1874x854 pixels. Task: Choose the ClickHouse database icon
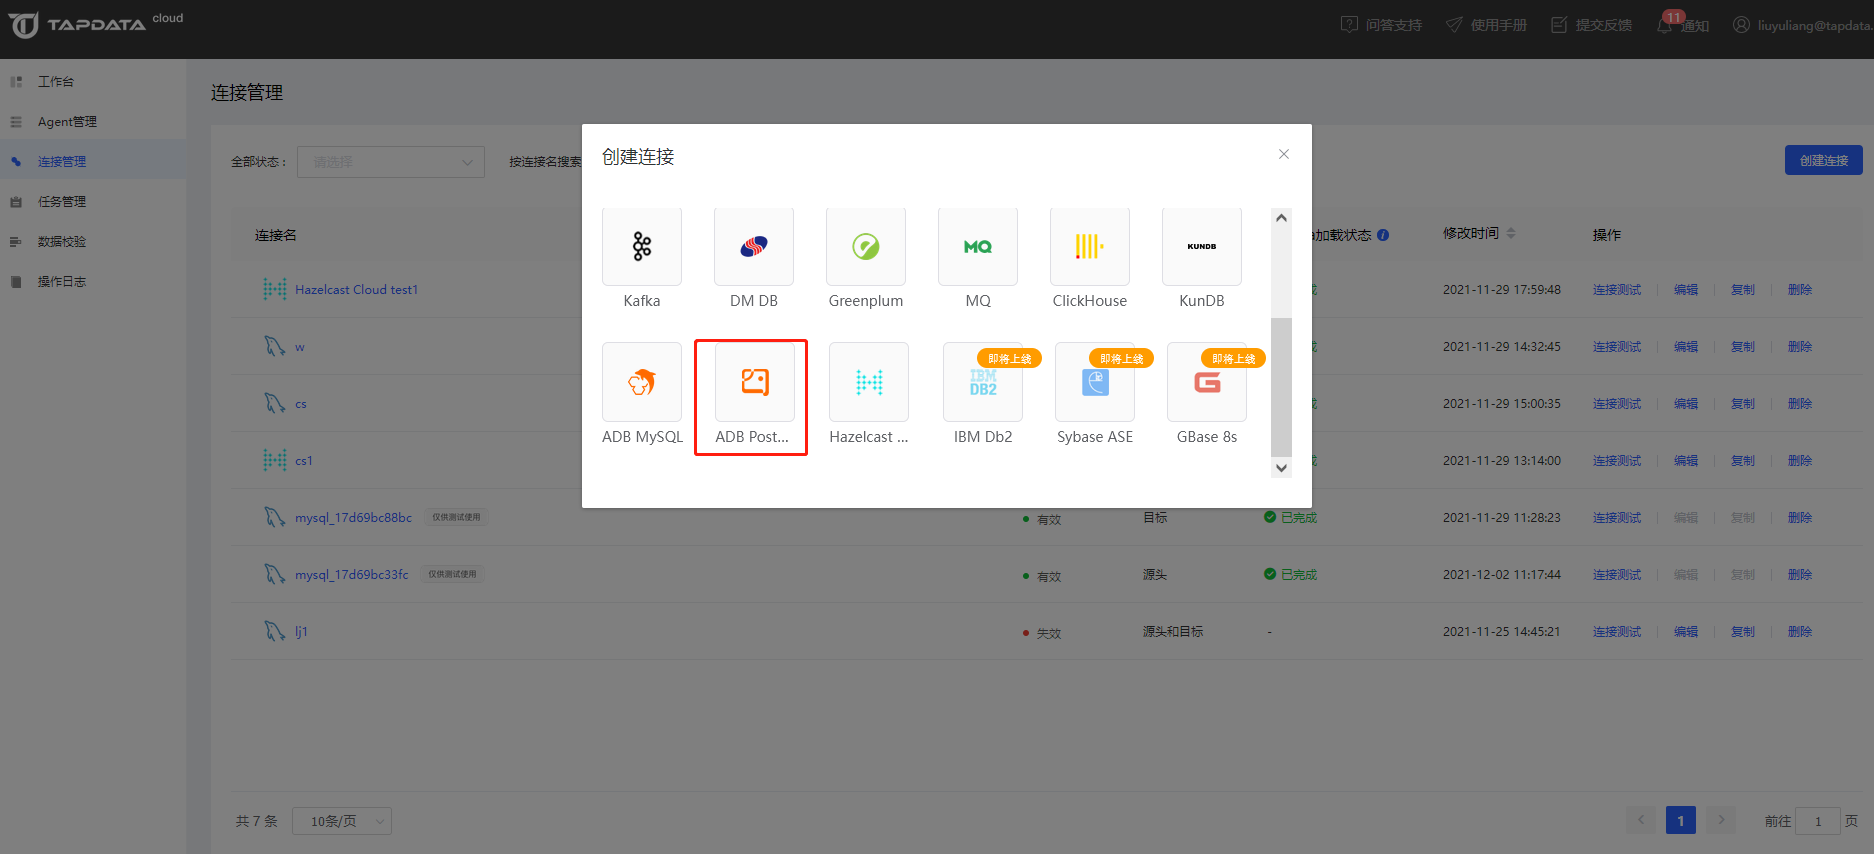pos(1090,246)
